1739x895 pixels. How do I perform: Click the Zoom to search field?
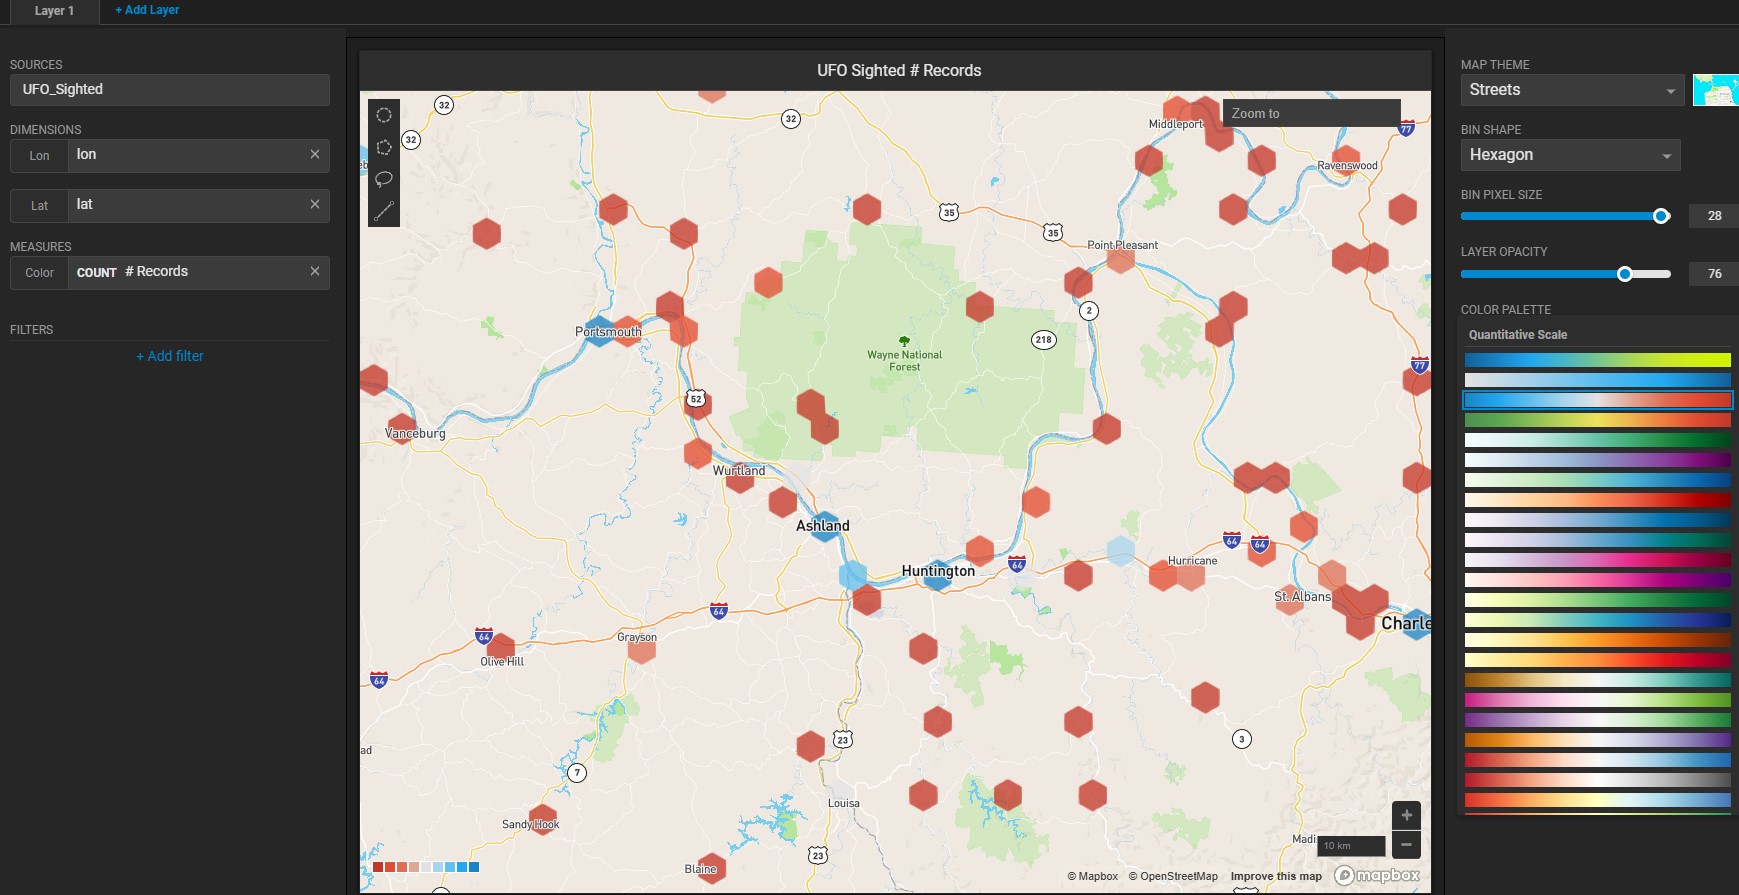click(x=1311, y=114)
